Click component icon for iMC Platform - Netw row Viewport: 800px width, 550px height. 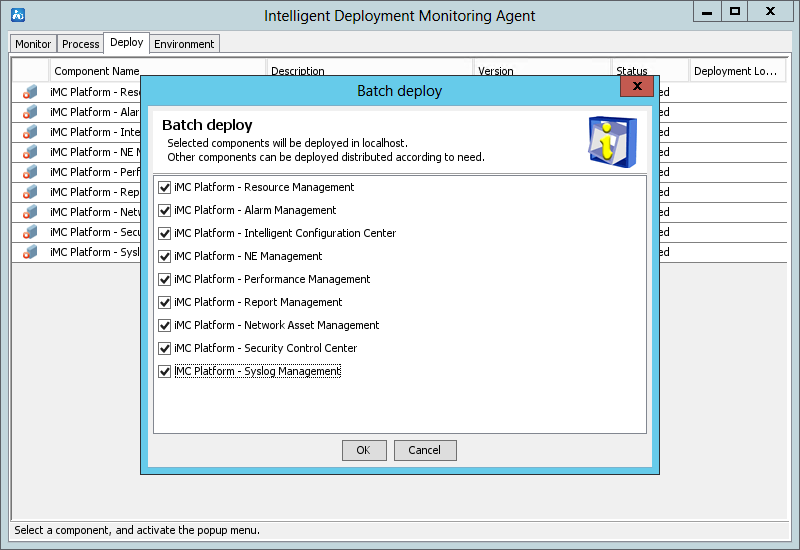pos(30,212)
